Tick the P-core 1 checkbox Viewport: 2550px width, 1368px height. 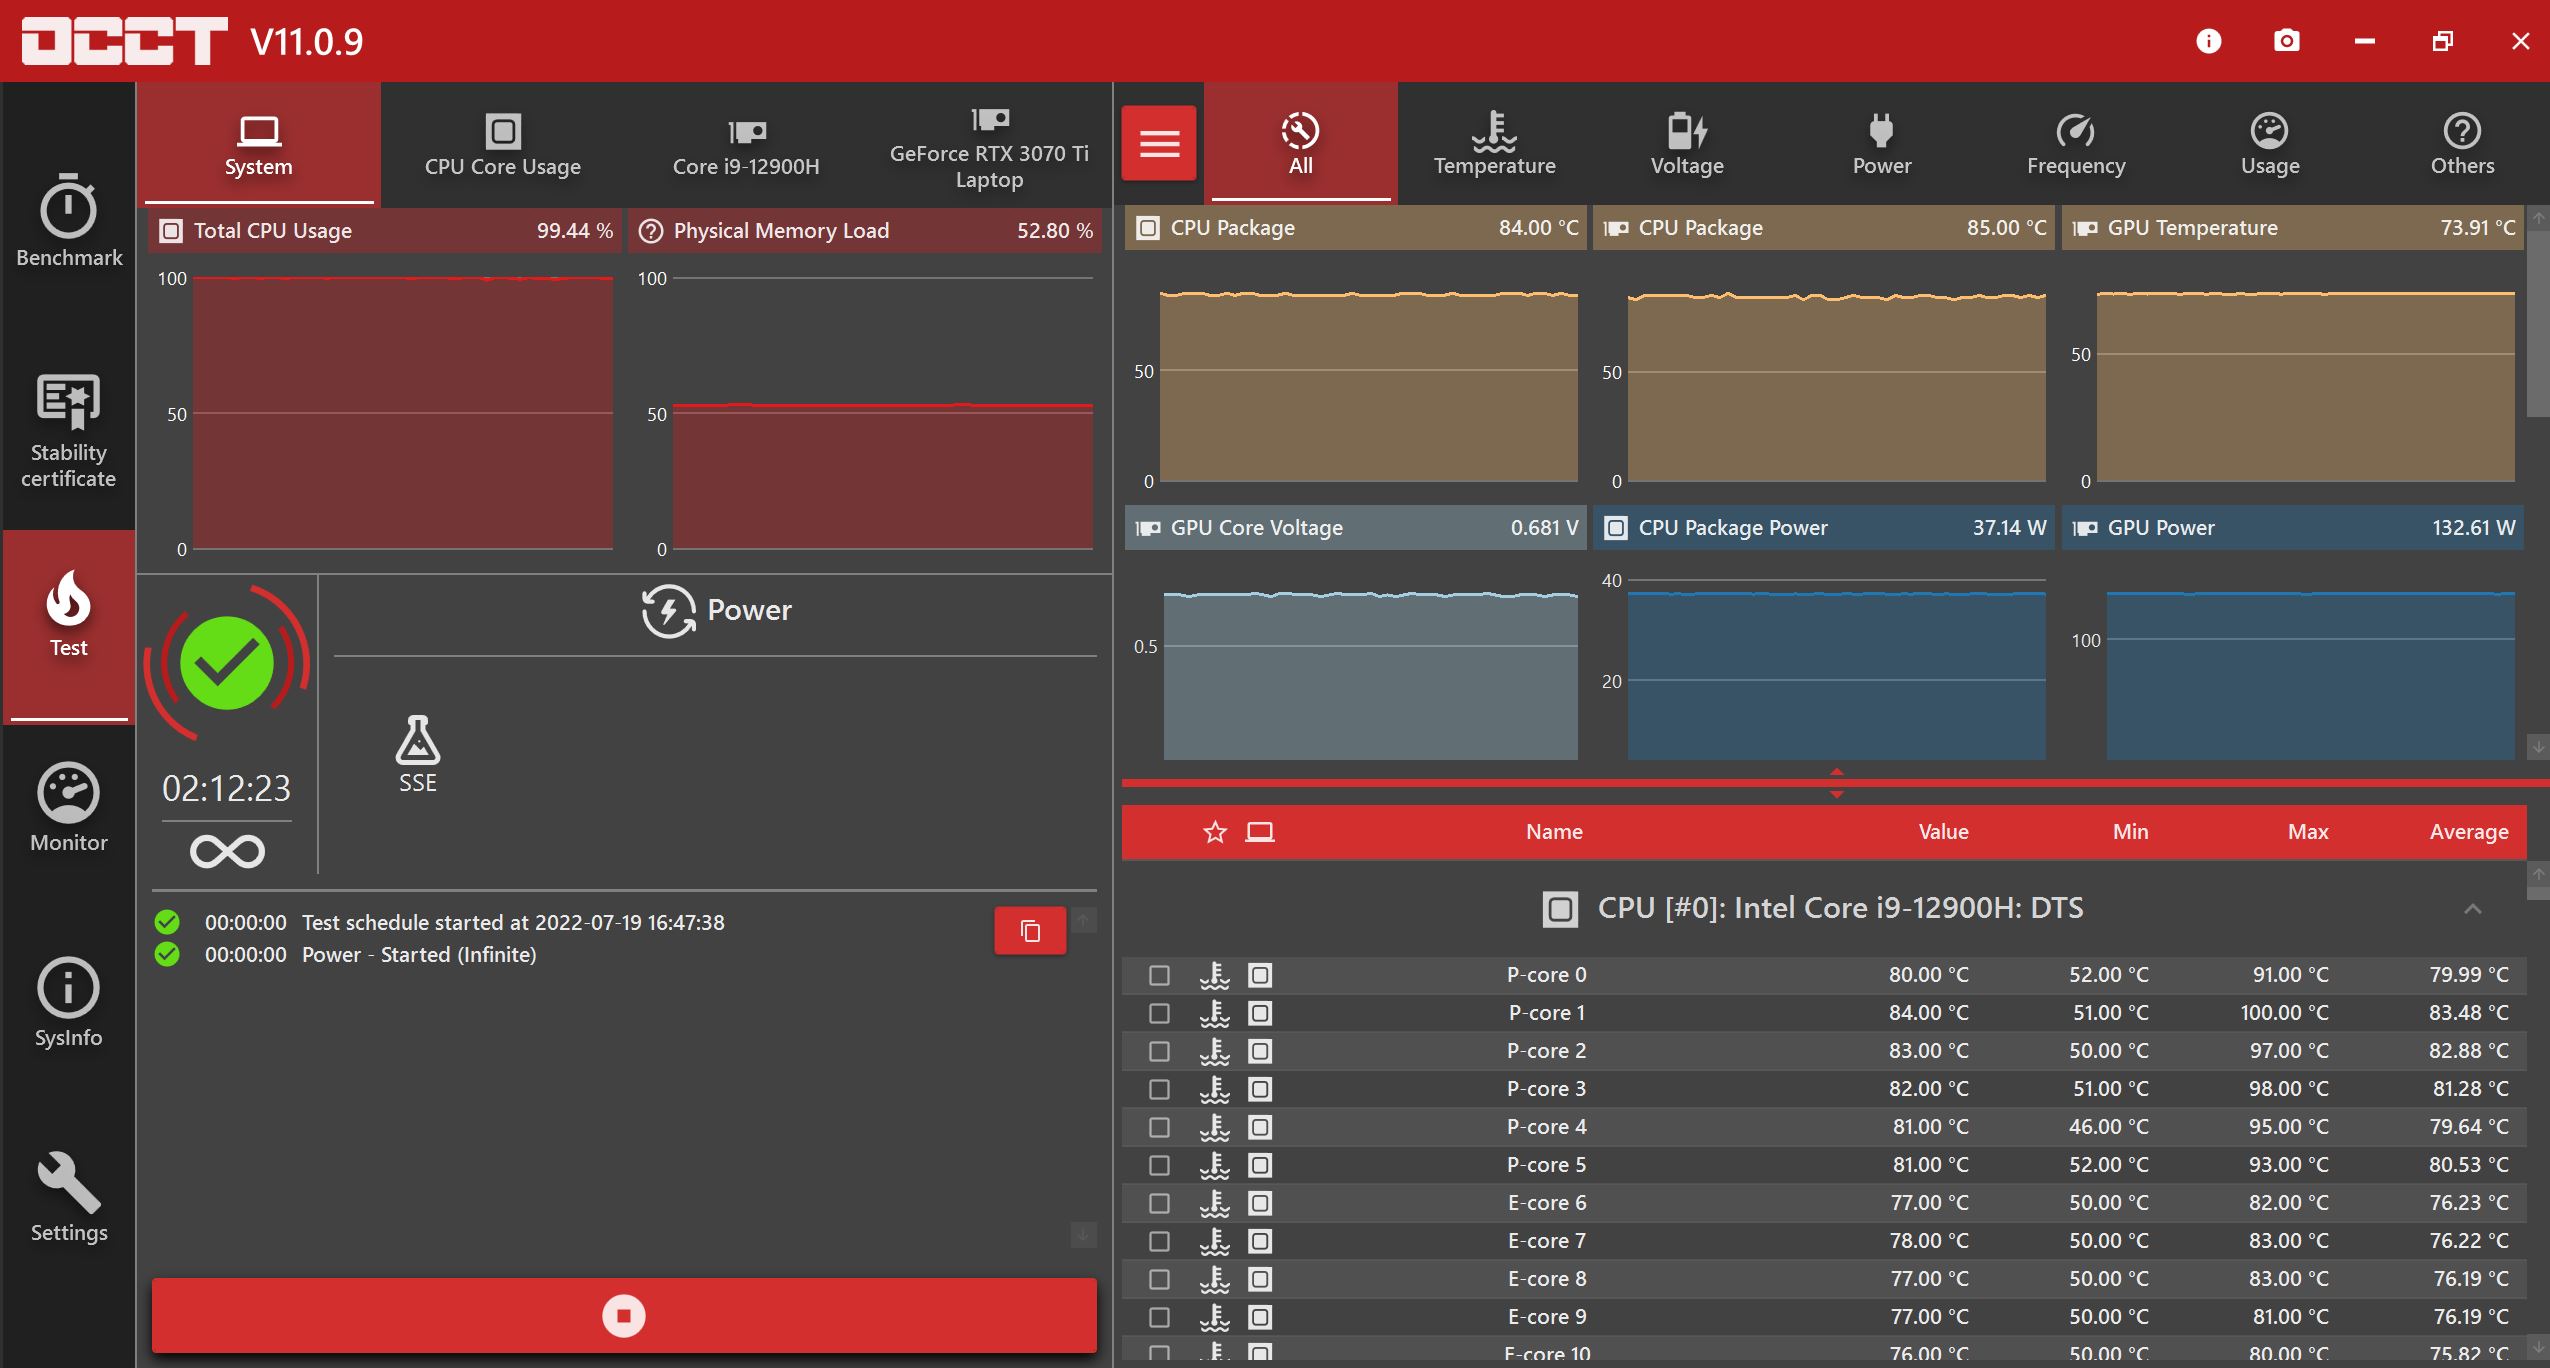pos(1159,1013)
